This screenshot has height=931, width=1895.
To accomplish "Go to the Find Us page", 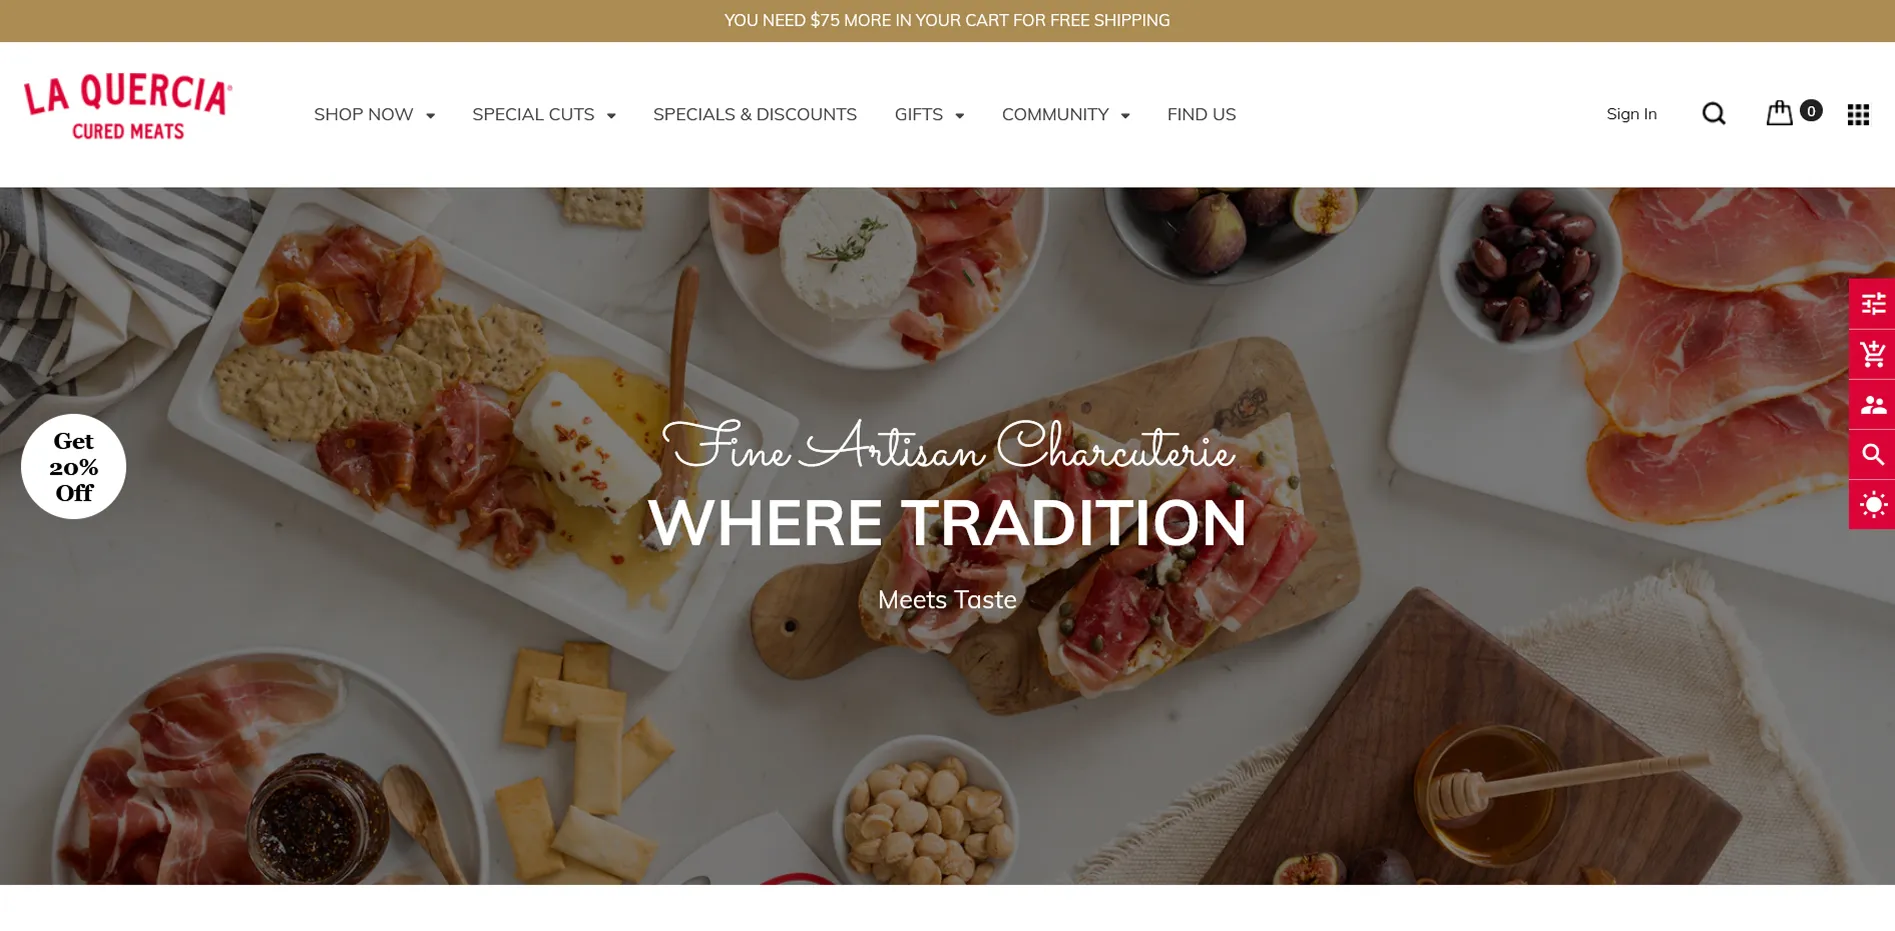I will (x=1201, y=115).
